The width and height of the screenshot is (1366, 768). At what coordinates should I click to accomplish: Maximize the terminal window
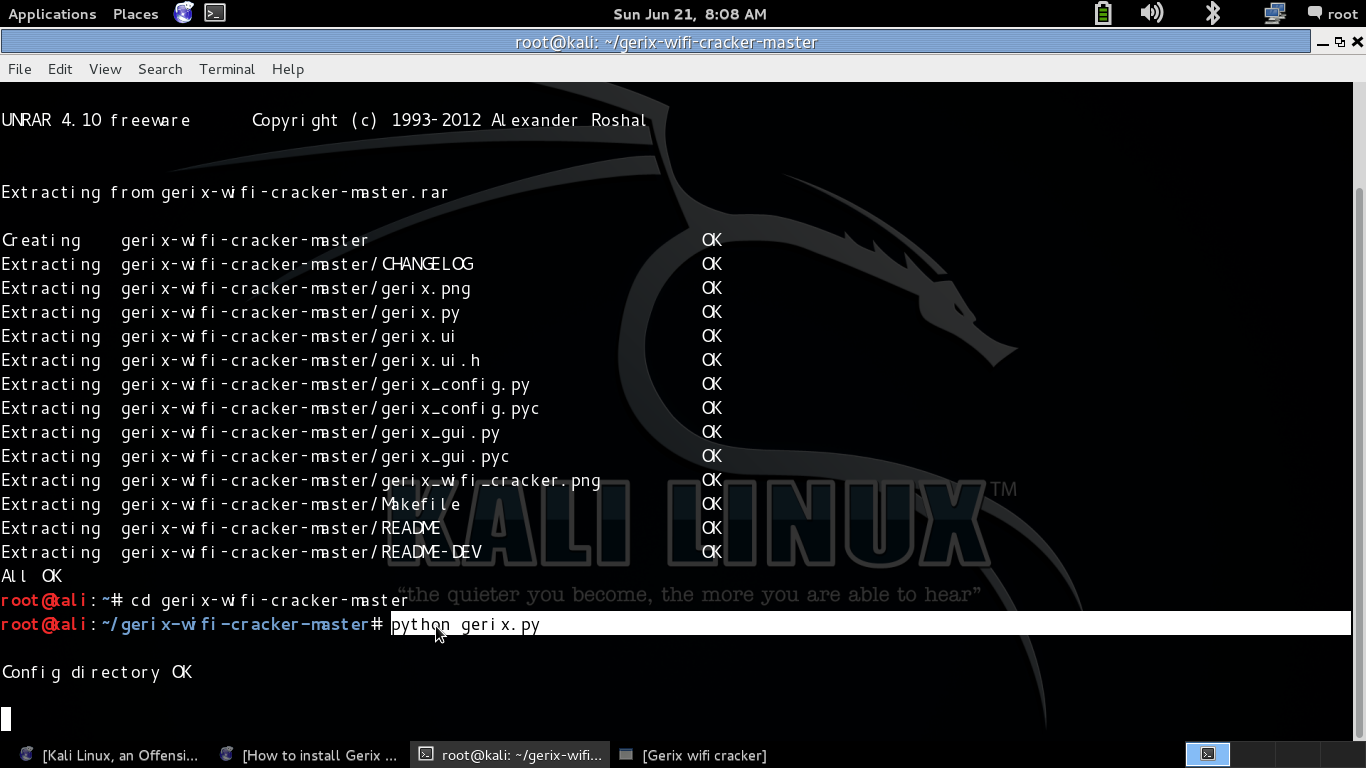coord(1340,42)
